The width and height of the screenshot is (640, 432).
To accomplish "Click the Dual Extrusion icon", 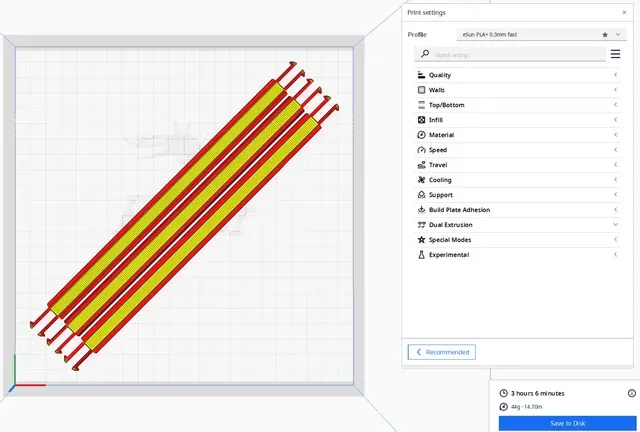I will [x=421, y=225].
